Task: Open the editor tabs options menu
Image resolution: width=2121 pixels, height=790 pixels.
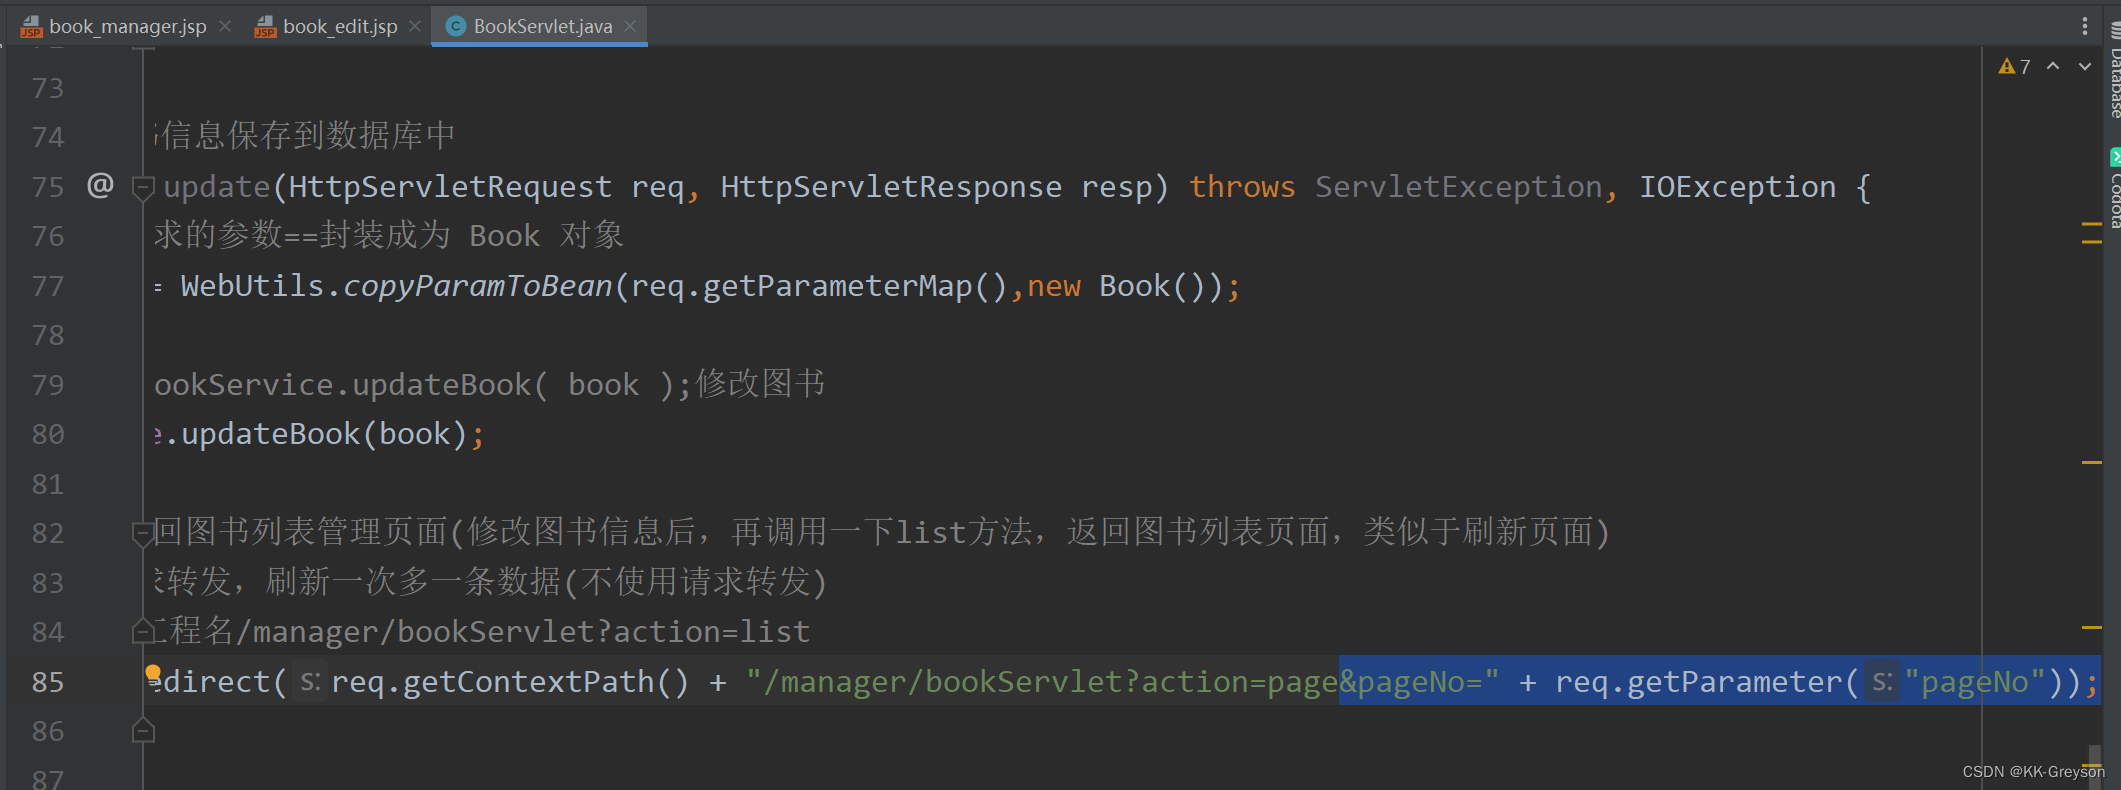Action: (x=2084, y=26)
